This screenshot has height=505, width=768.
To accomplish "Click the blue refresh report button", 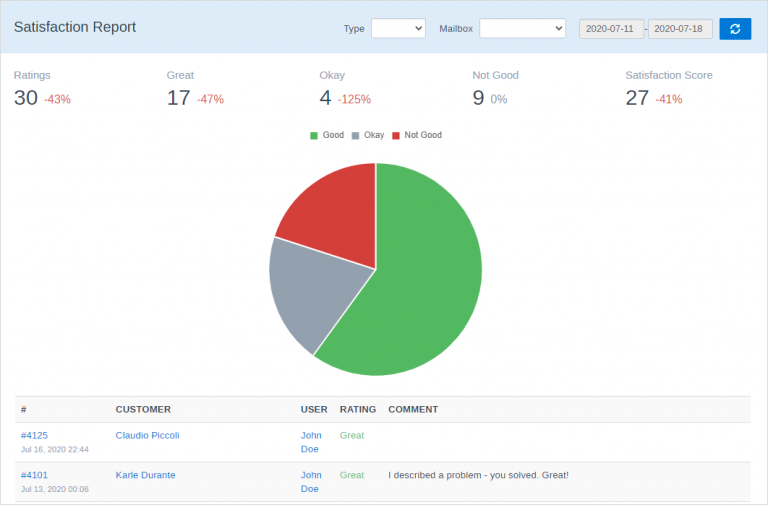I will point(735,29).
